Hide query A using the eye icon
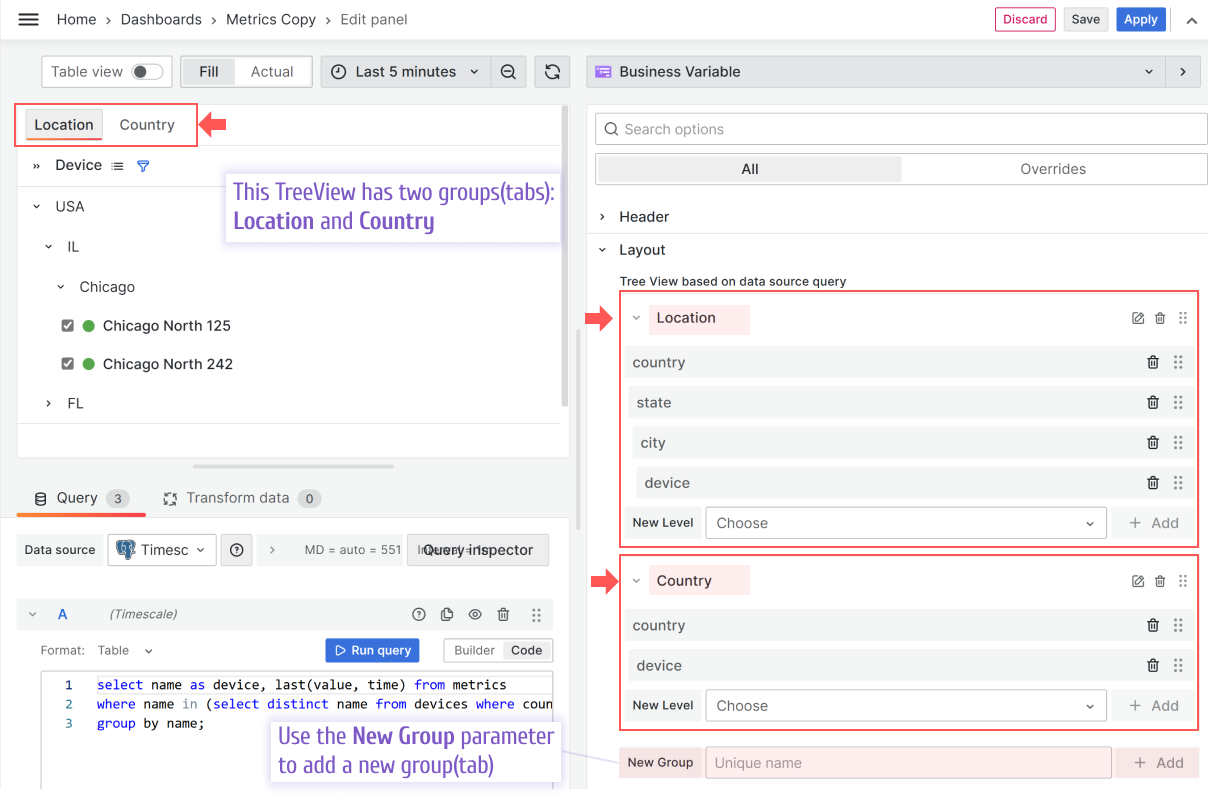Screen dimensions: 1208x797 click(475, 614)
